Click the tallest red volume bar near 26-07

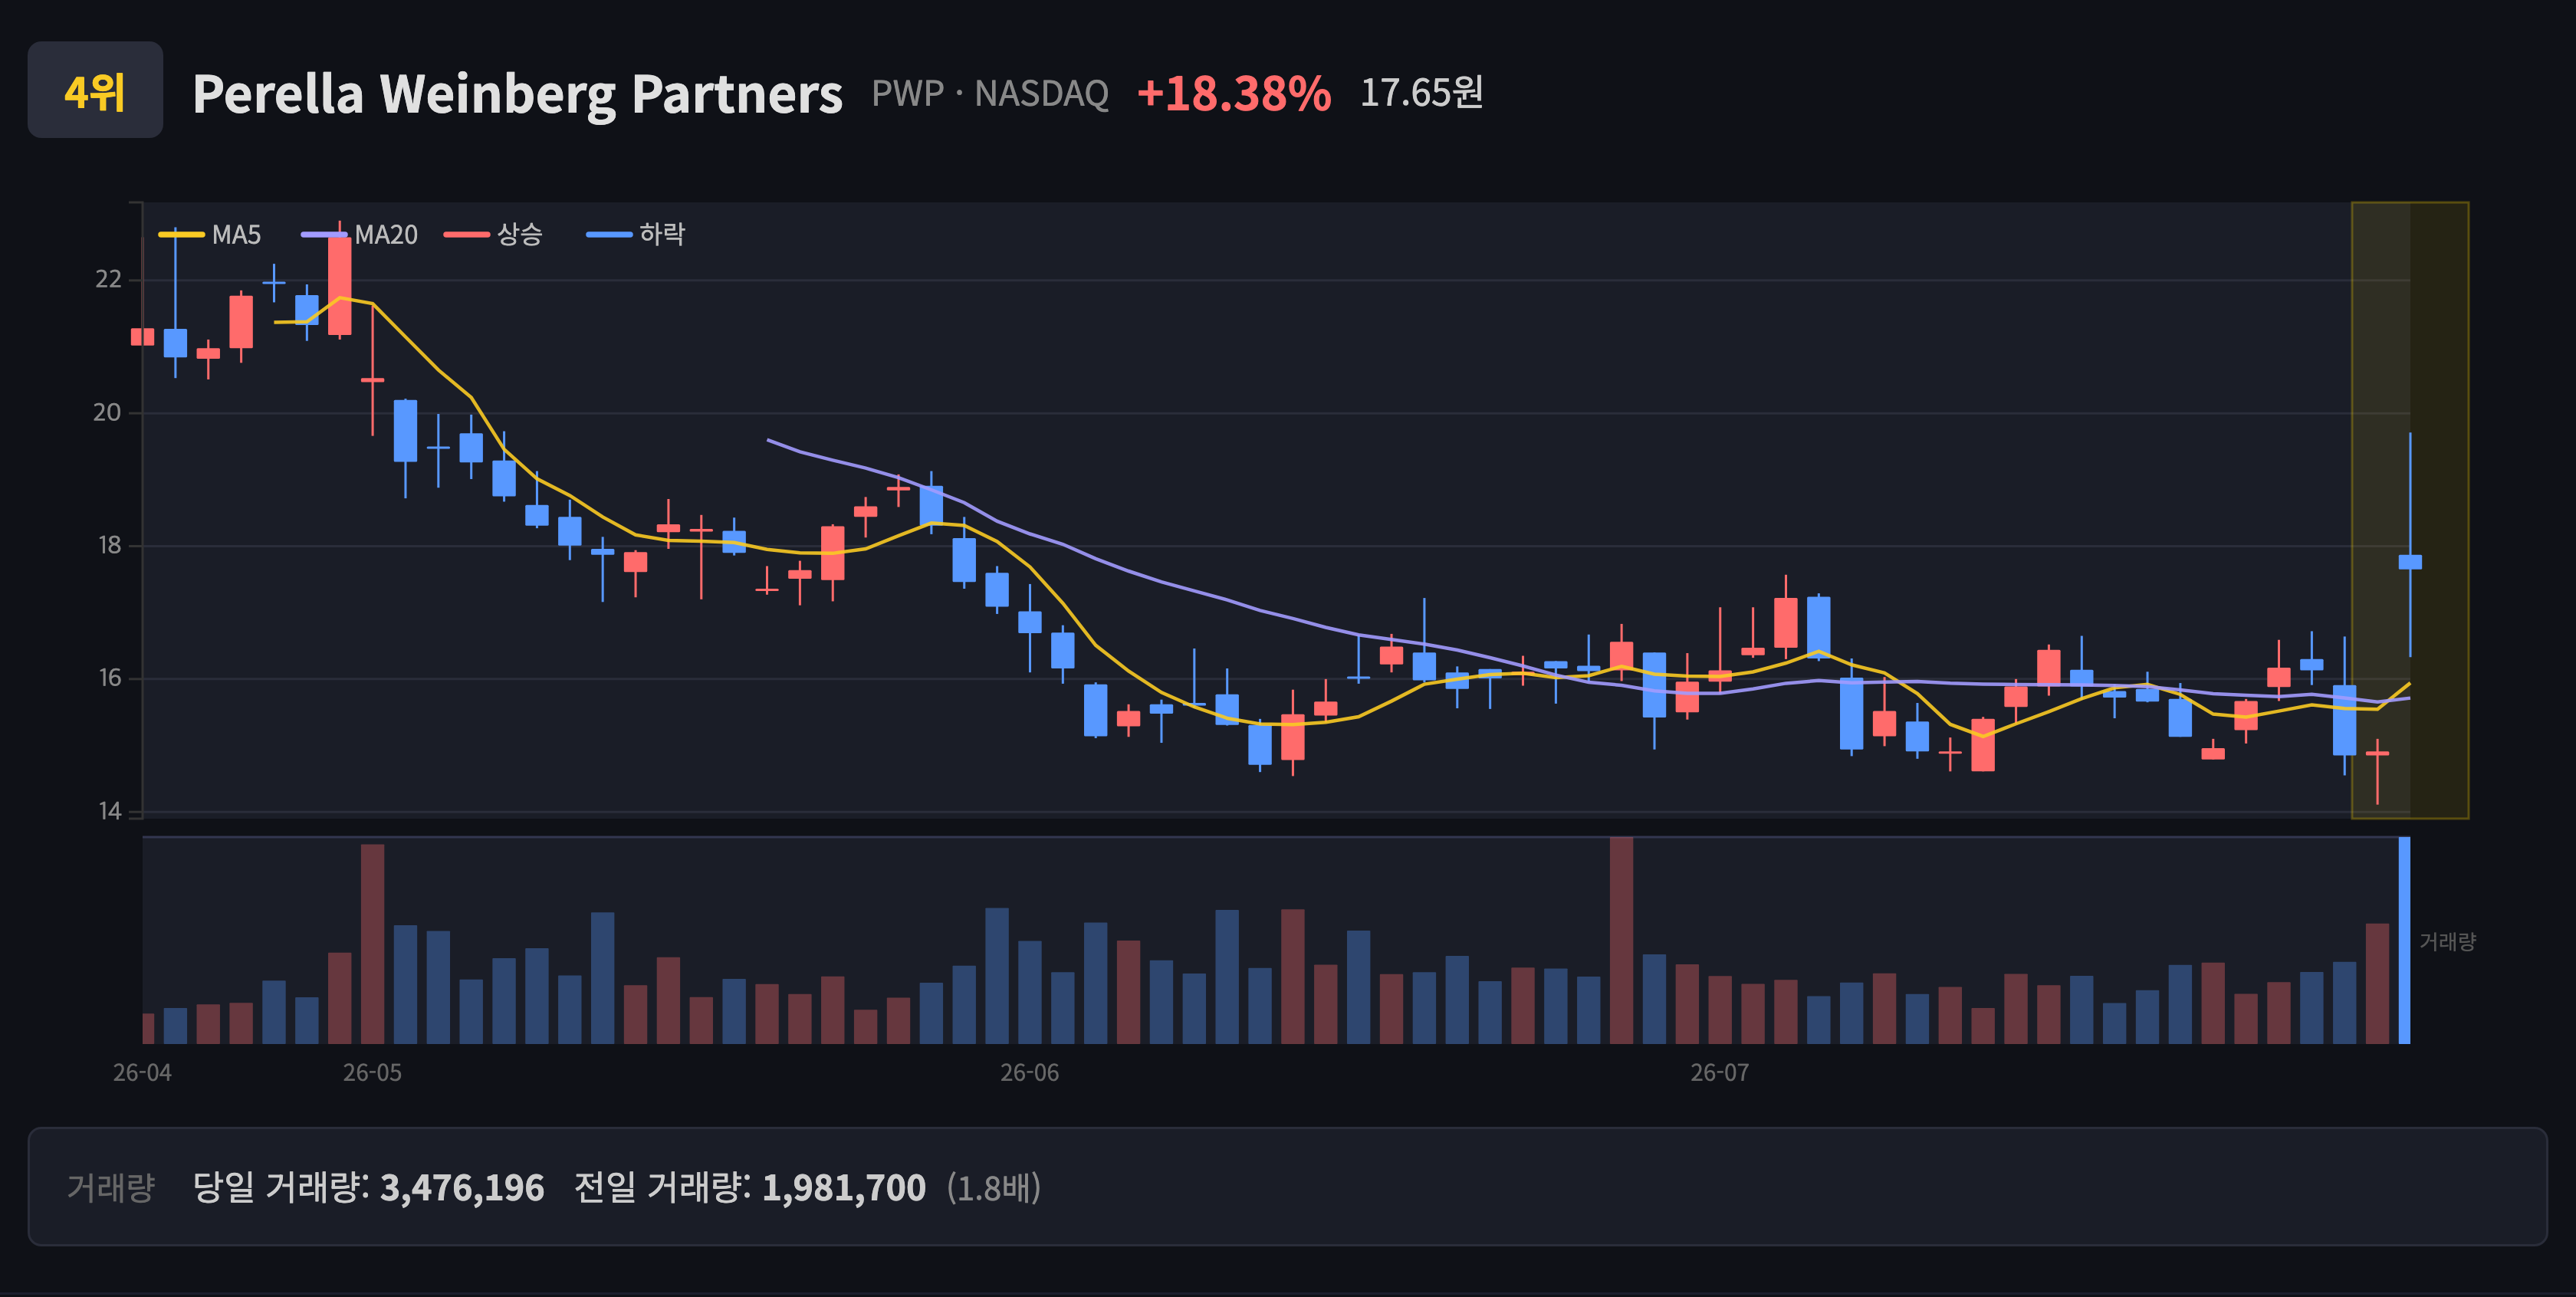(1621, 940)
